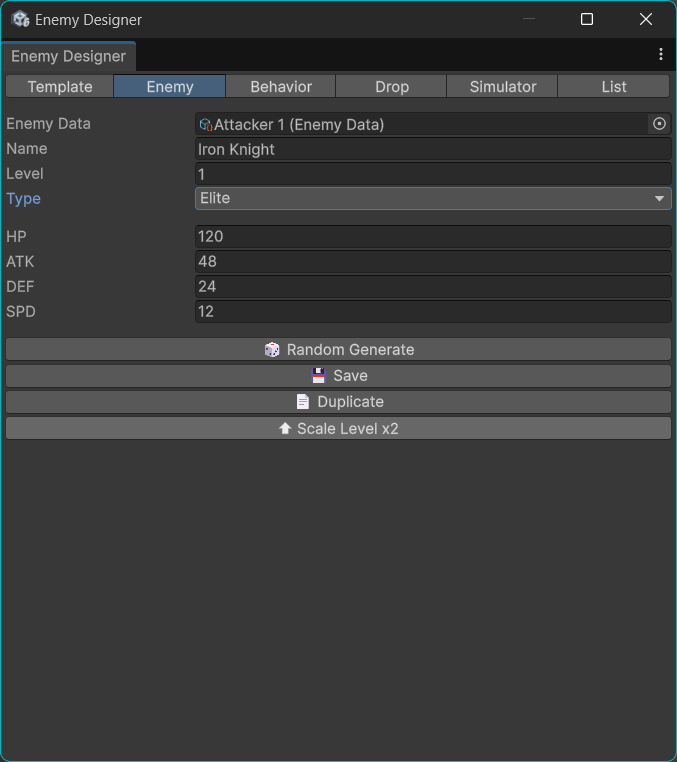Click the DEF label

[x=20, y=287]
